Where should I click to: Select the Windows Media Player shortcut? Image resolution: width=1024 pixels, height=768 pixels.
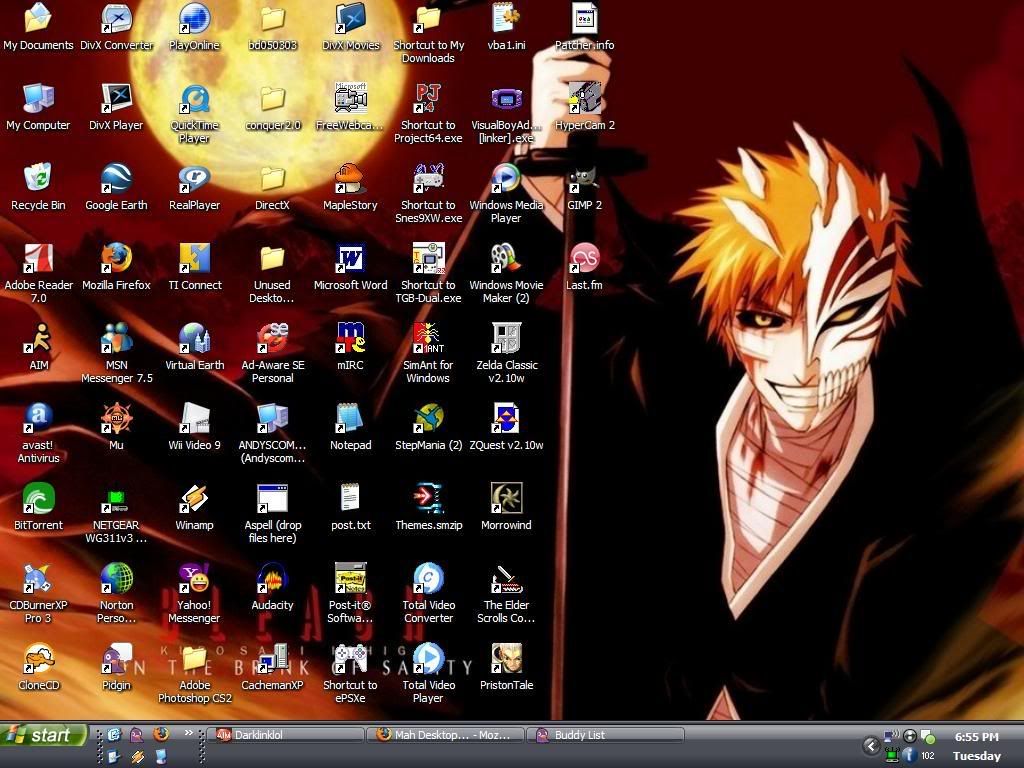pos(506,194)
